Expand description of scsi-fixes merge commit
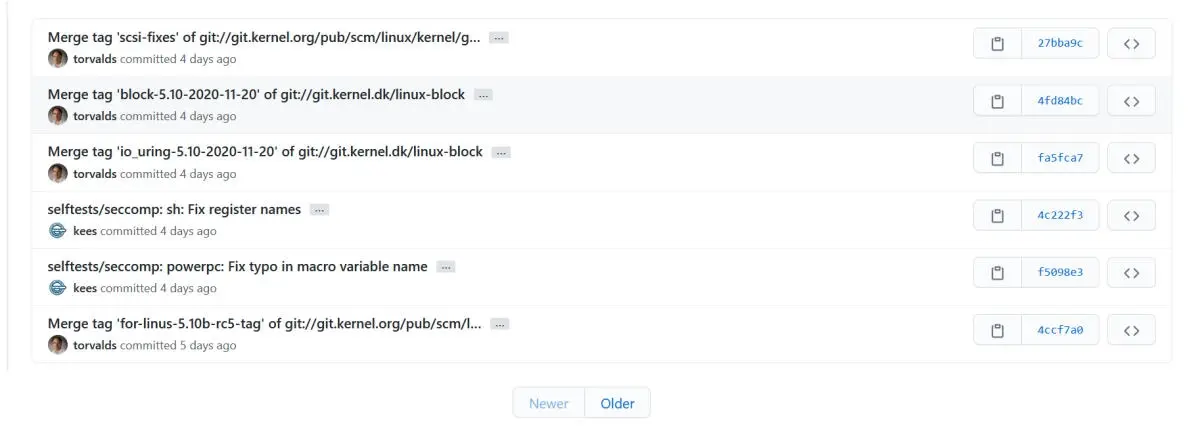 point(499,38)
